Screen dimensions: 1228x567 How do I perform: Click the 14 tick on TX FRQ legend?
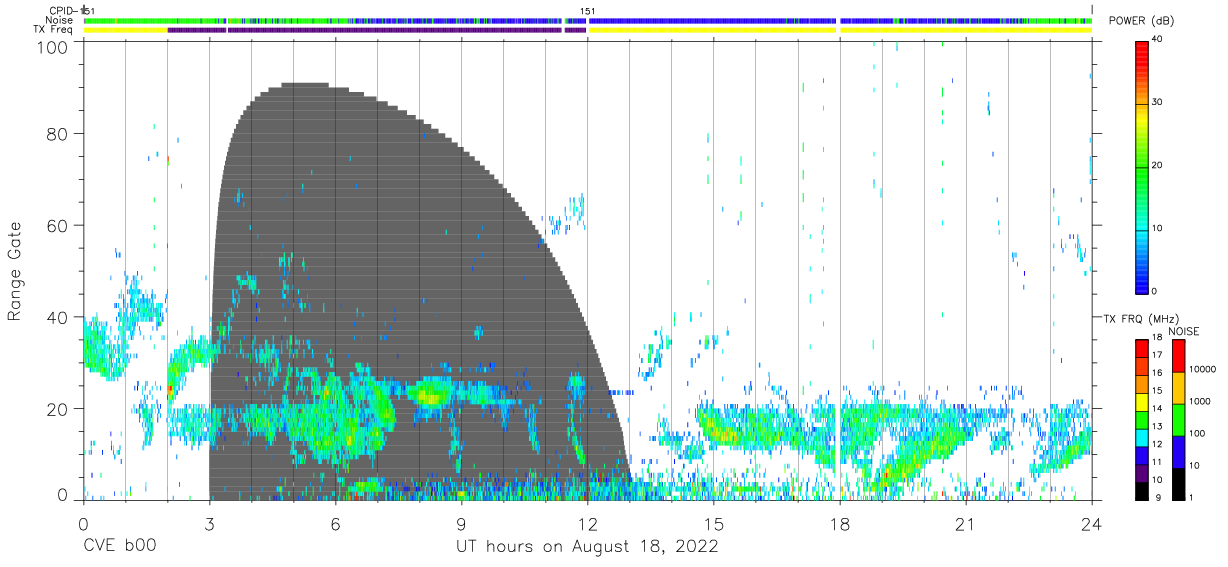pos(1158,409)
